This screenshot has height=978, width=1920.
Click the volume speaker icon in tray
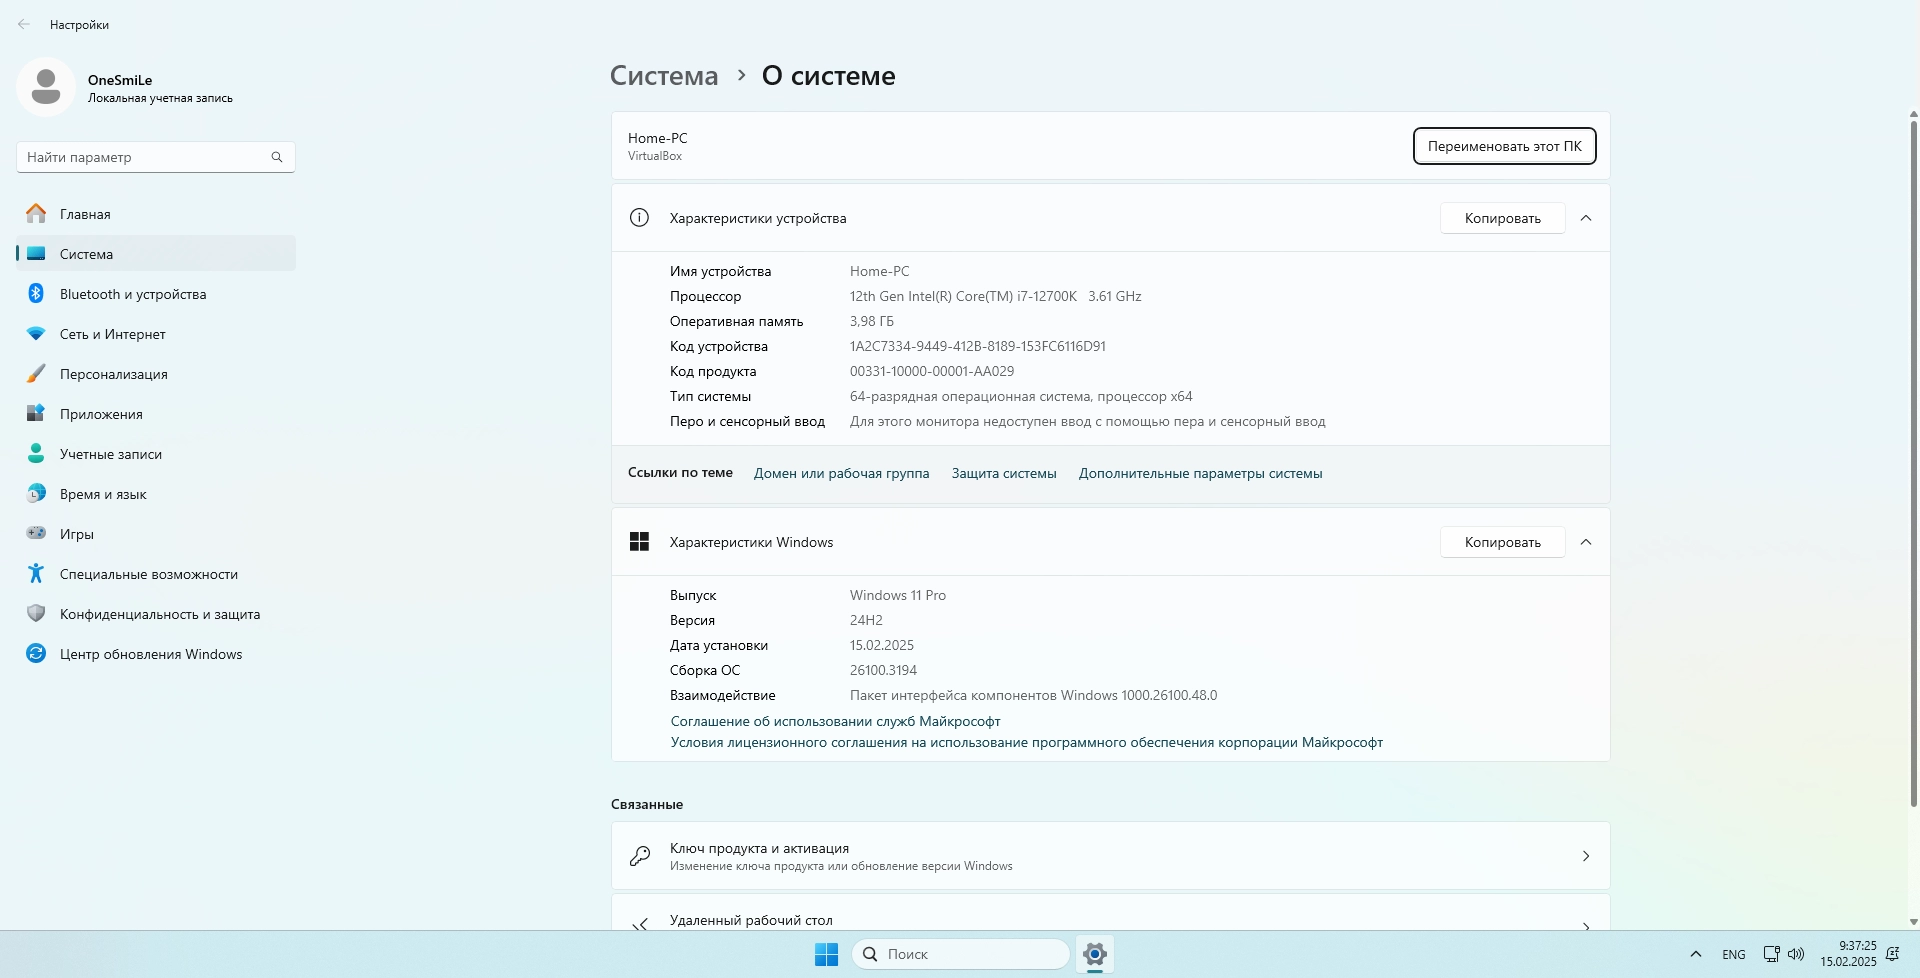tap(1796, 954)
